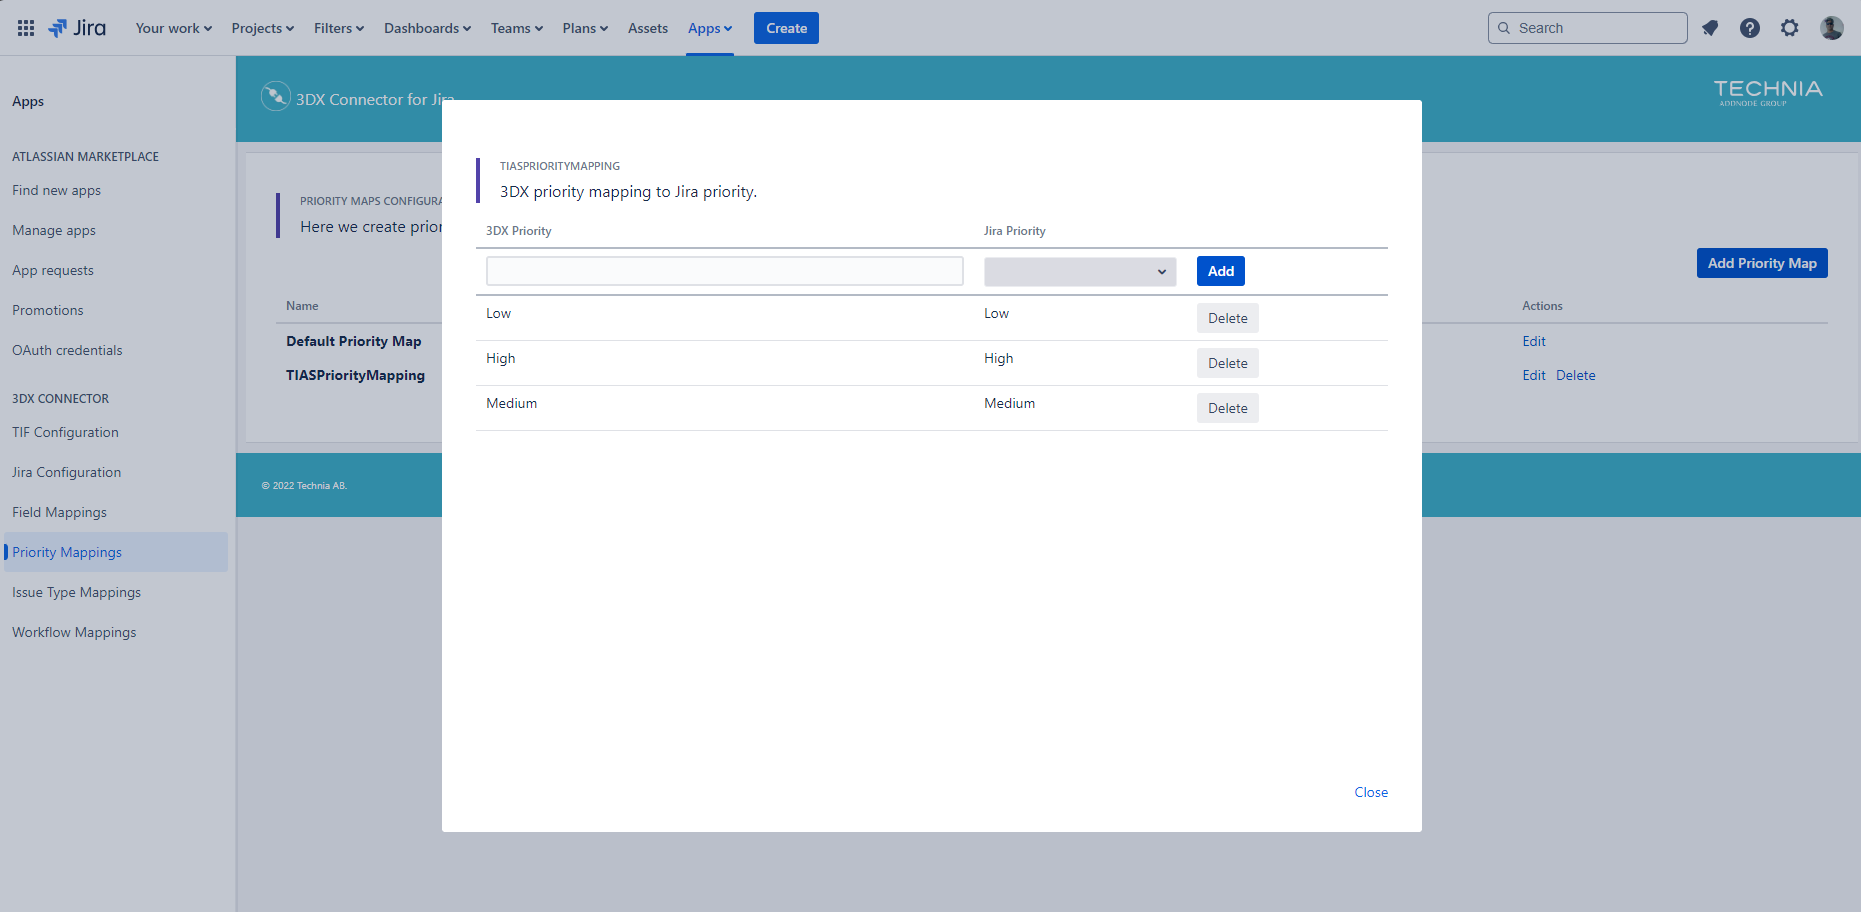This screenshot has height=912, width=1861.
Task: Open the Assets menu item
Action: (x=647, y=28)
